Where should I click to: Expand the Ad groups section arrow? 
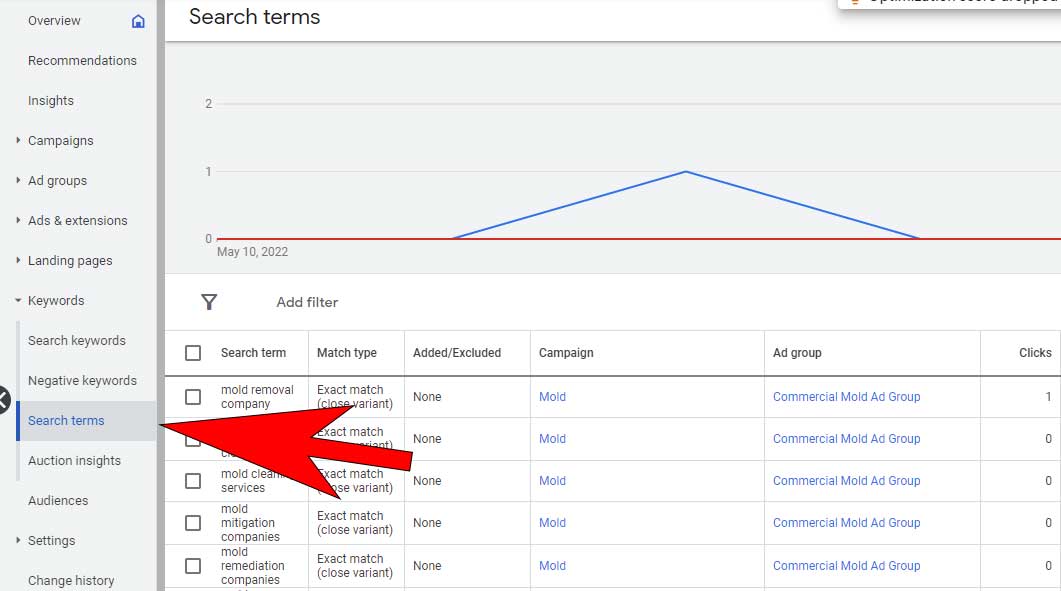[18, 181]
